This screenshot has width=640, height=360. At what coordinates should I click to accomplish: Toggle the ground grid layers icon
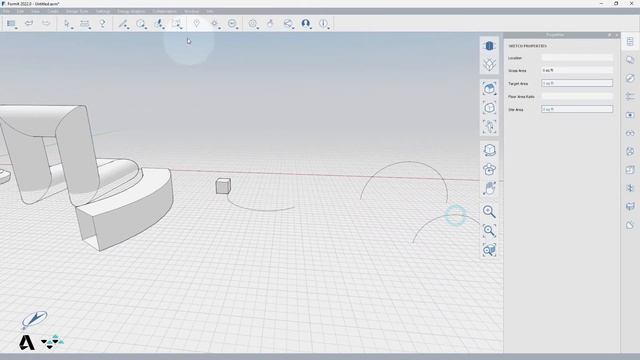489,64
